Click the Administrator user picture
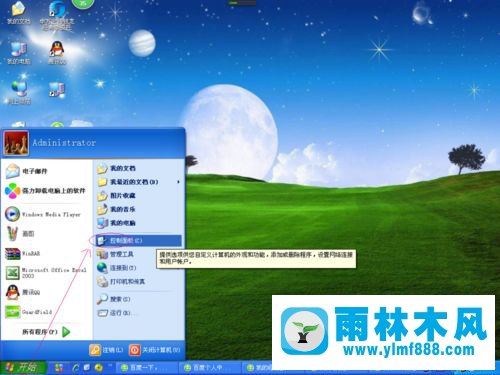 click(16, 143)
